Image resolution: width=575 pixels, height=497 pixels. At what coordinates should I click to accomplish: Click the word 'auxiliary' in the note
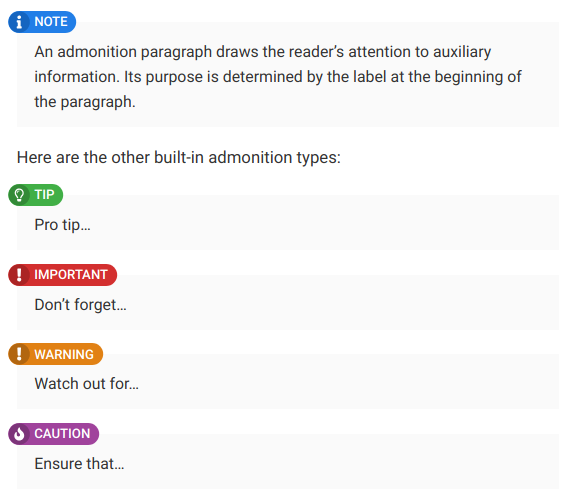point(462,52)
